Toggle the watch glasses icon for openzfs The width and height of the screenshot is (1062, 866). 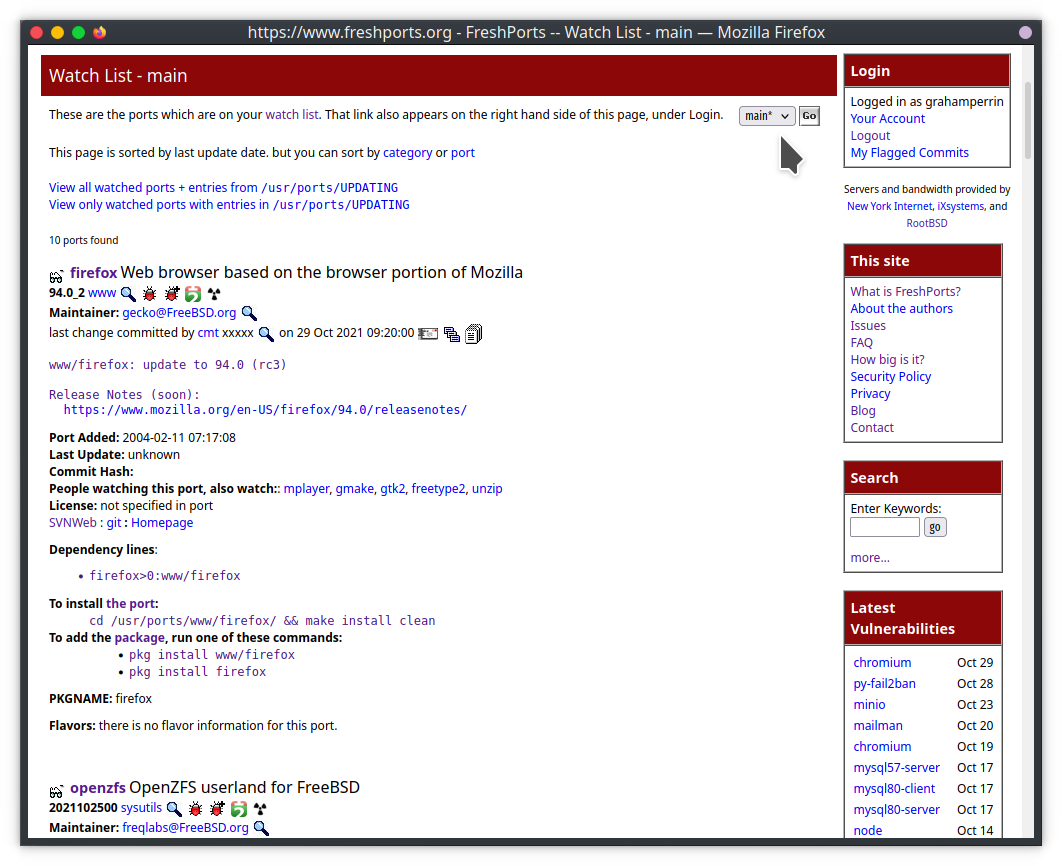point(57,790)
